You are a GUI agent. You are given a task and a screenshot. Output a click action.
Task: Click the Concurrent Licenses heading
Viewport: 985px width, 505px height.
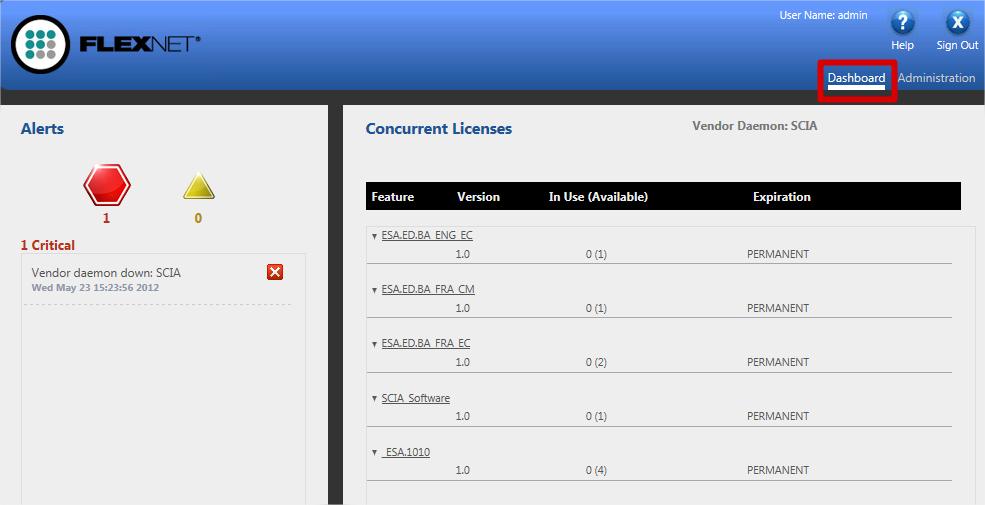(438, 129)
